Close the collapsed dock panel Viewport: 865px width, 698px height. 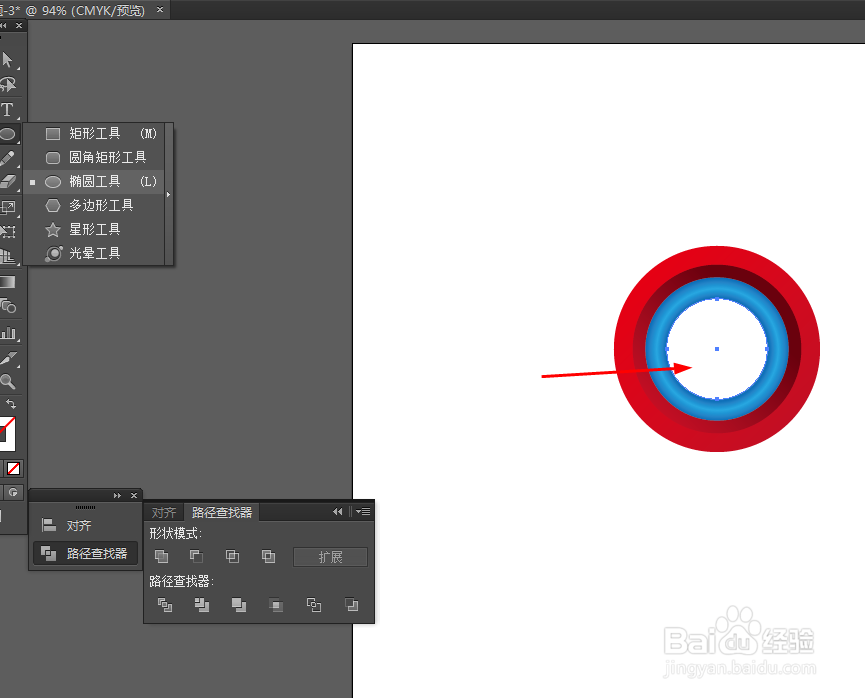pos(134,495)
